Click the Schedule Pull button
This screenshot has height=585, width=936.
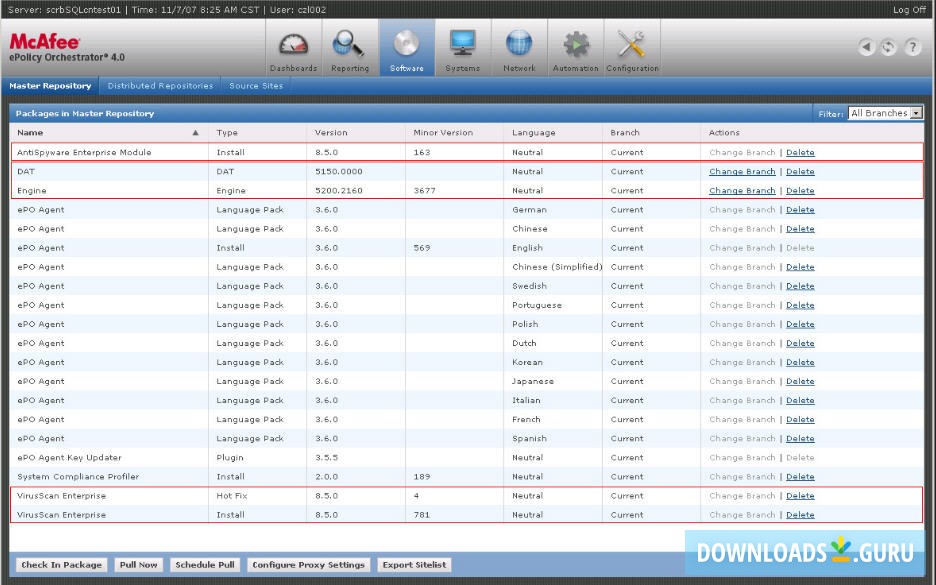[x=205, y=565]
